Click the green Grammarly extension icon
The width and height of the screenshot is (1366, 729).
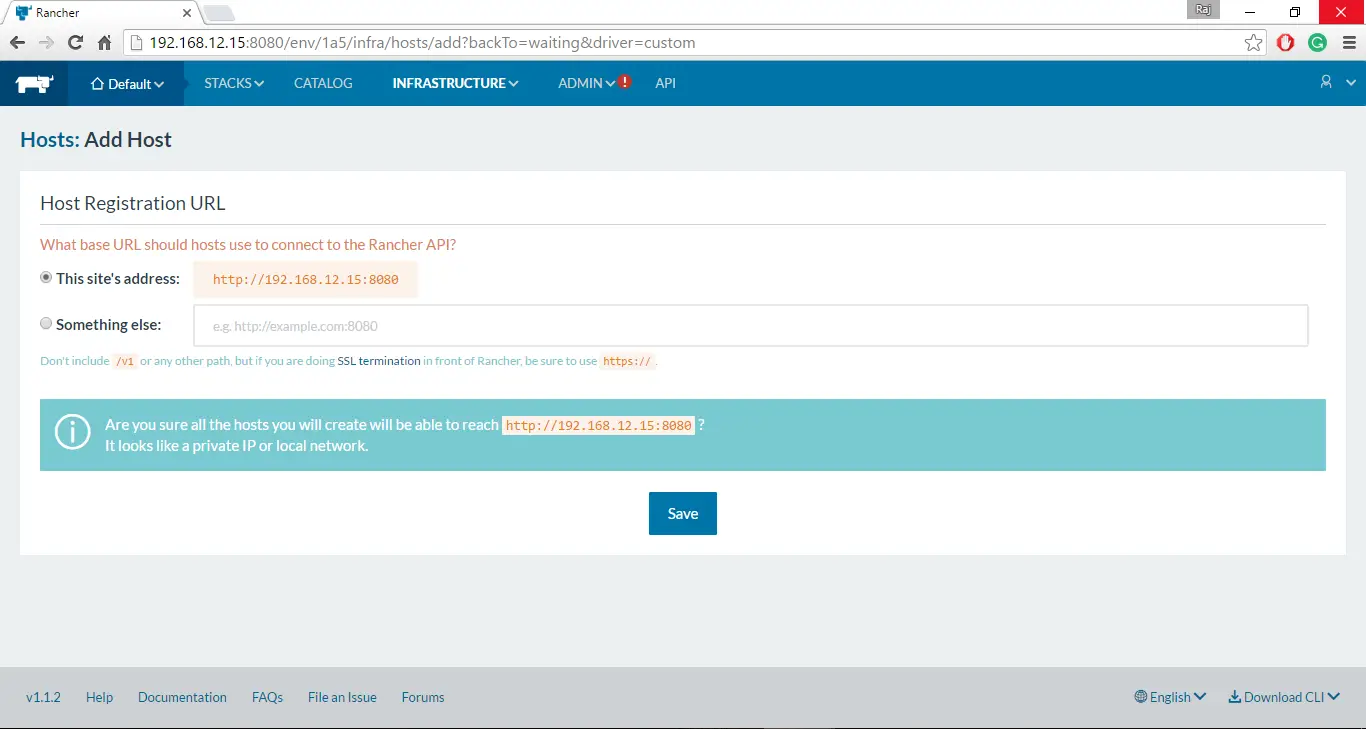(1318, 43)
